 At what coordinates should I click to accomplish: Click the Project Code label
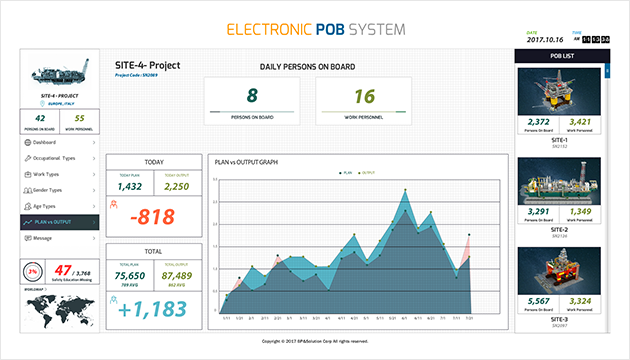tap(136, 75)
